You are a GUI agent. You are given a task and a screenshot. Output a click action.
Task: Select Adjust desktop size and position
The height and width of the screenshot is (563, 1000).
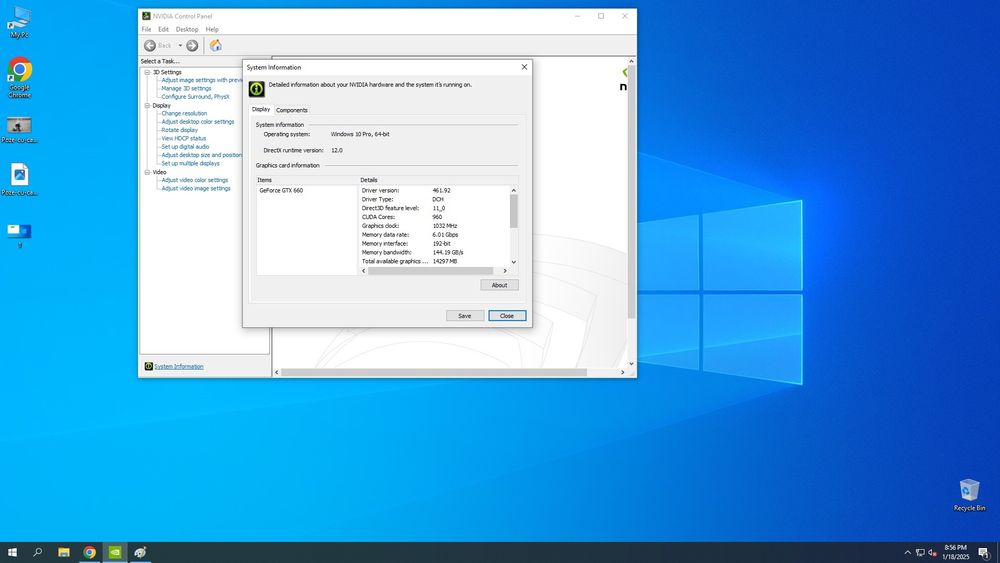tap(202, 155)
